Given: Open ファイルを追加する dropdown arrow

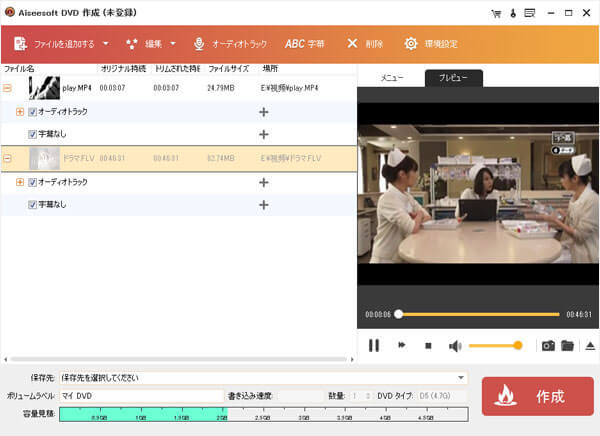Looking at the screenshot, I should [106, 44].
